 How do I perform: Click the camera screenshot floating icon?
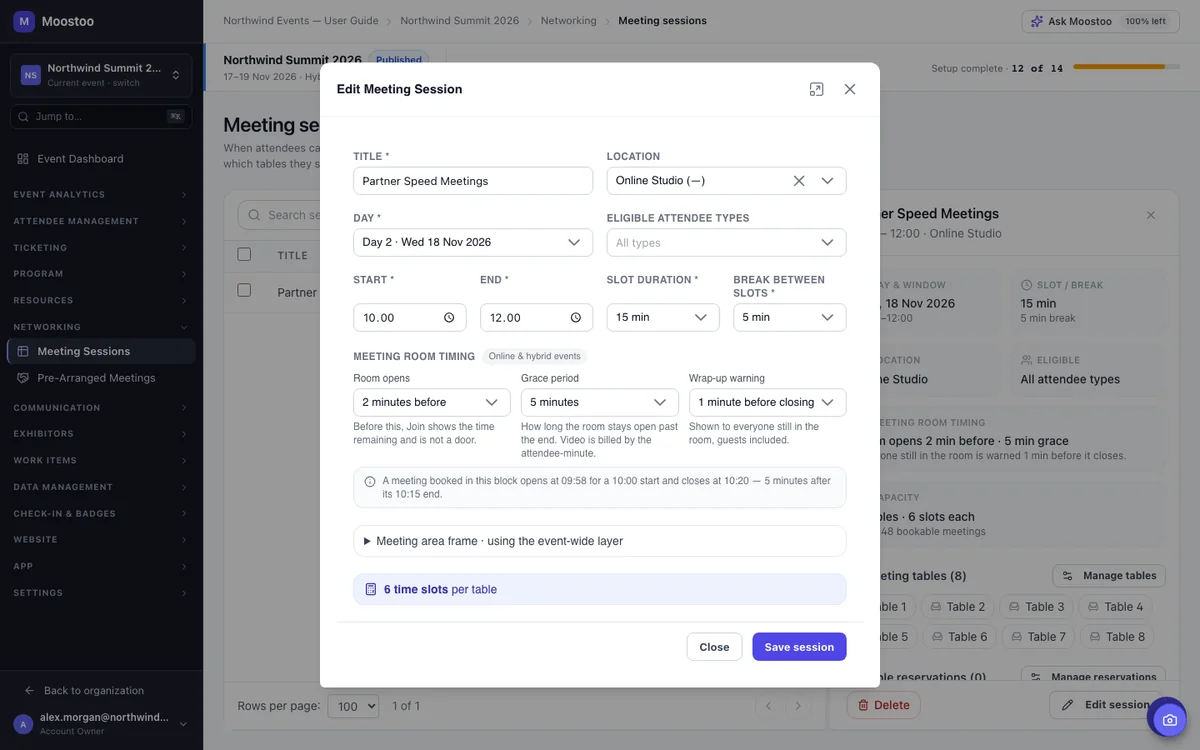[x=1169, y=719]
